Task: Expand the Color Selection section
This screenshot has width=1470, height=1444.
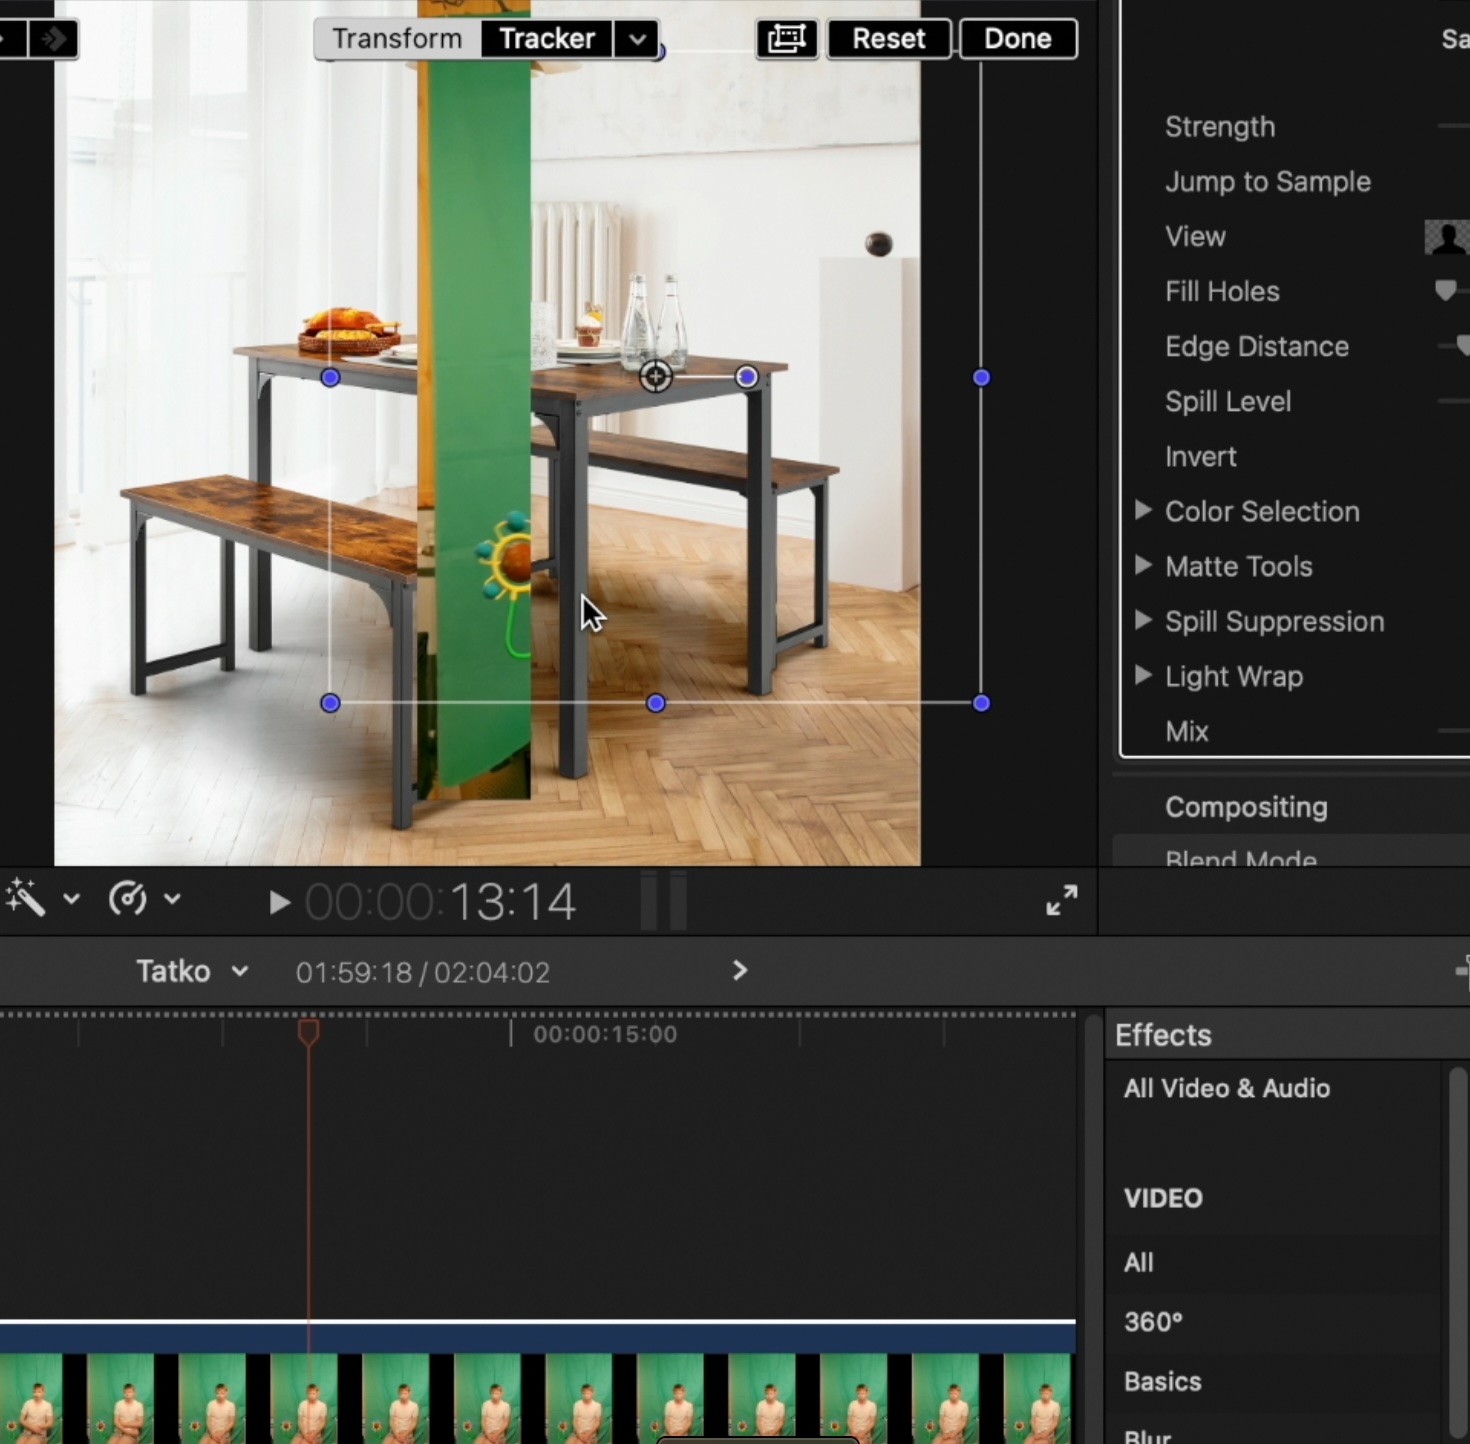Action: (x=1143, y=511)
